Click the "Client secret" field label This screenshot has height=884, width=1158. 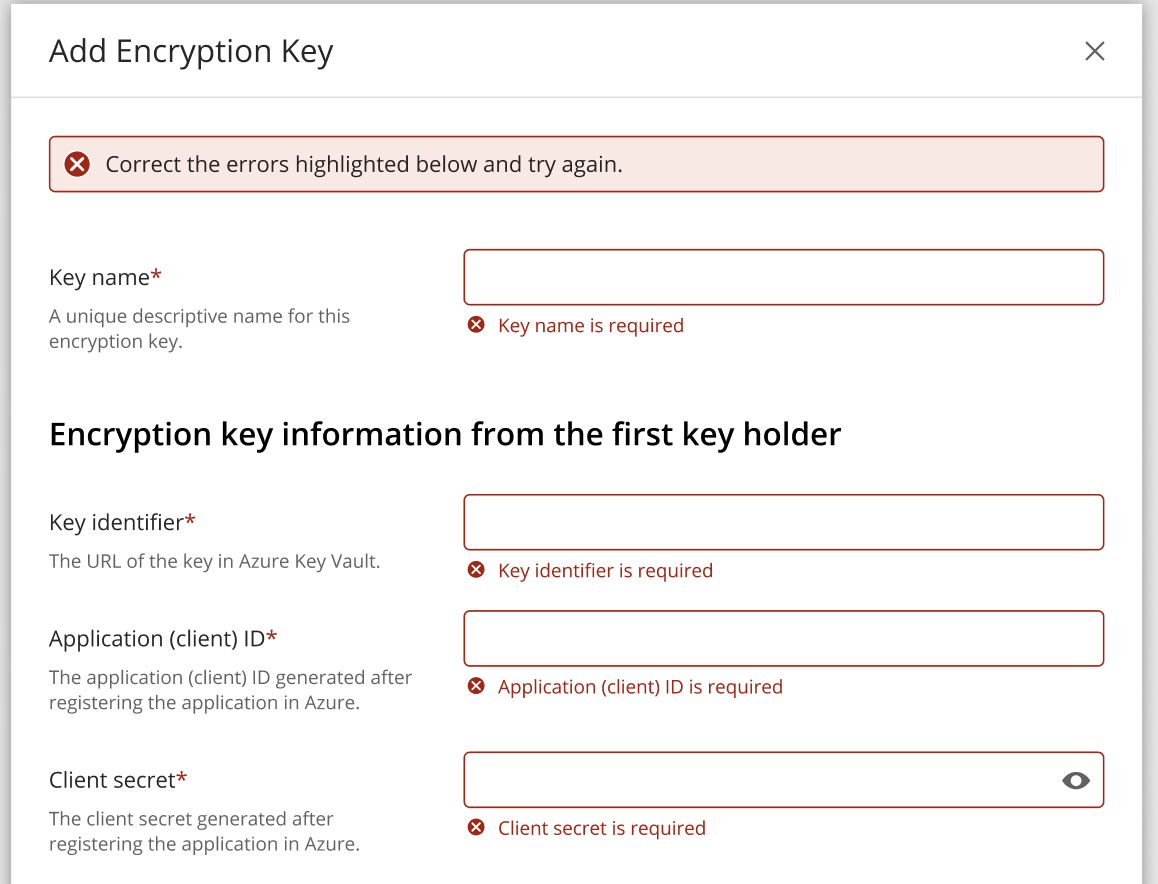tap(112, 780)
